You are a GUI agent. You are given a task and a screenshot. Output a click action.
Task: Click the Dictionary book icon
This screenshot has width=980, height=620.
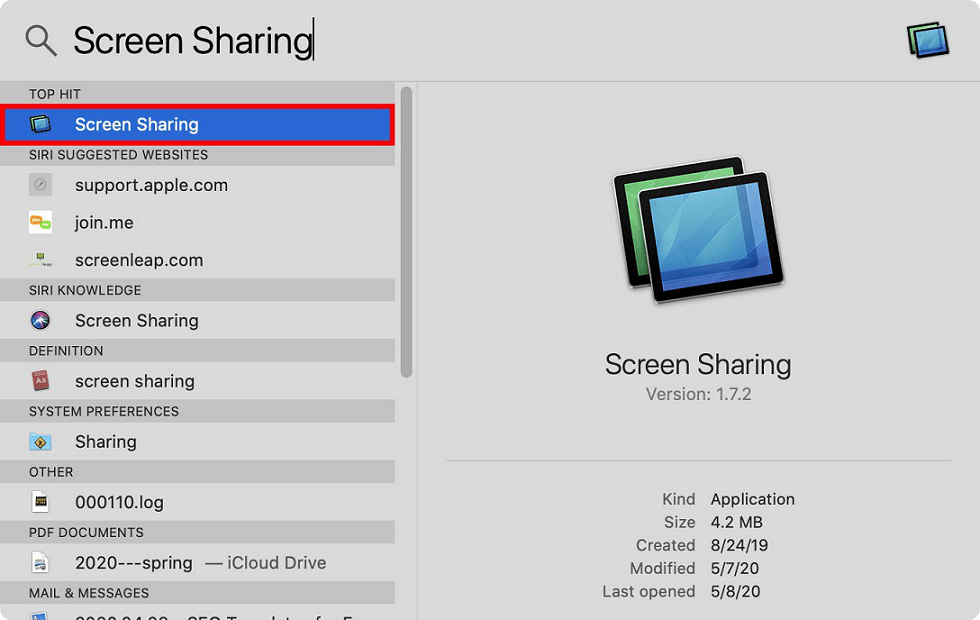[40, 381]
